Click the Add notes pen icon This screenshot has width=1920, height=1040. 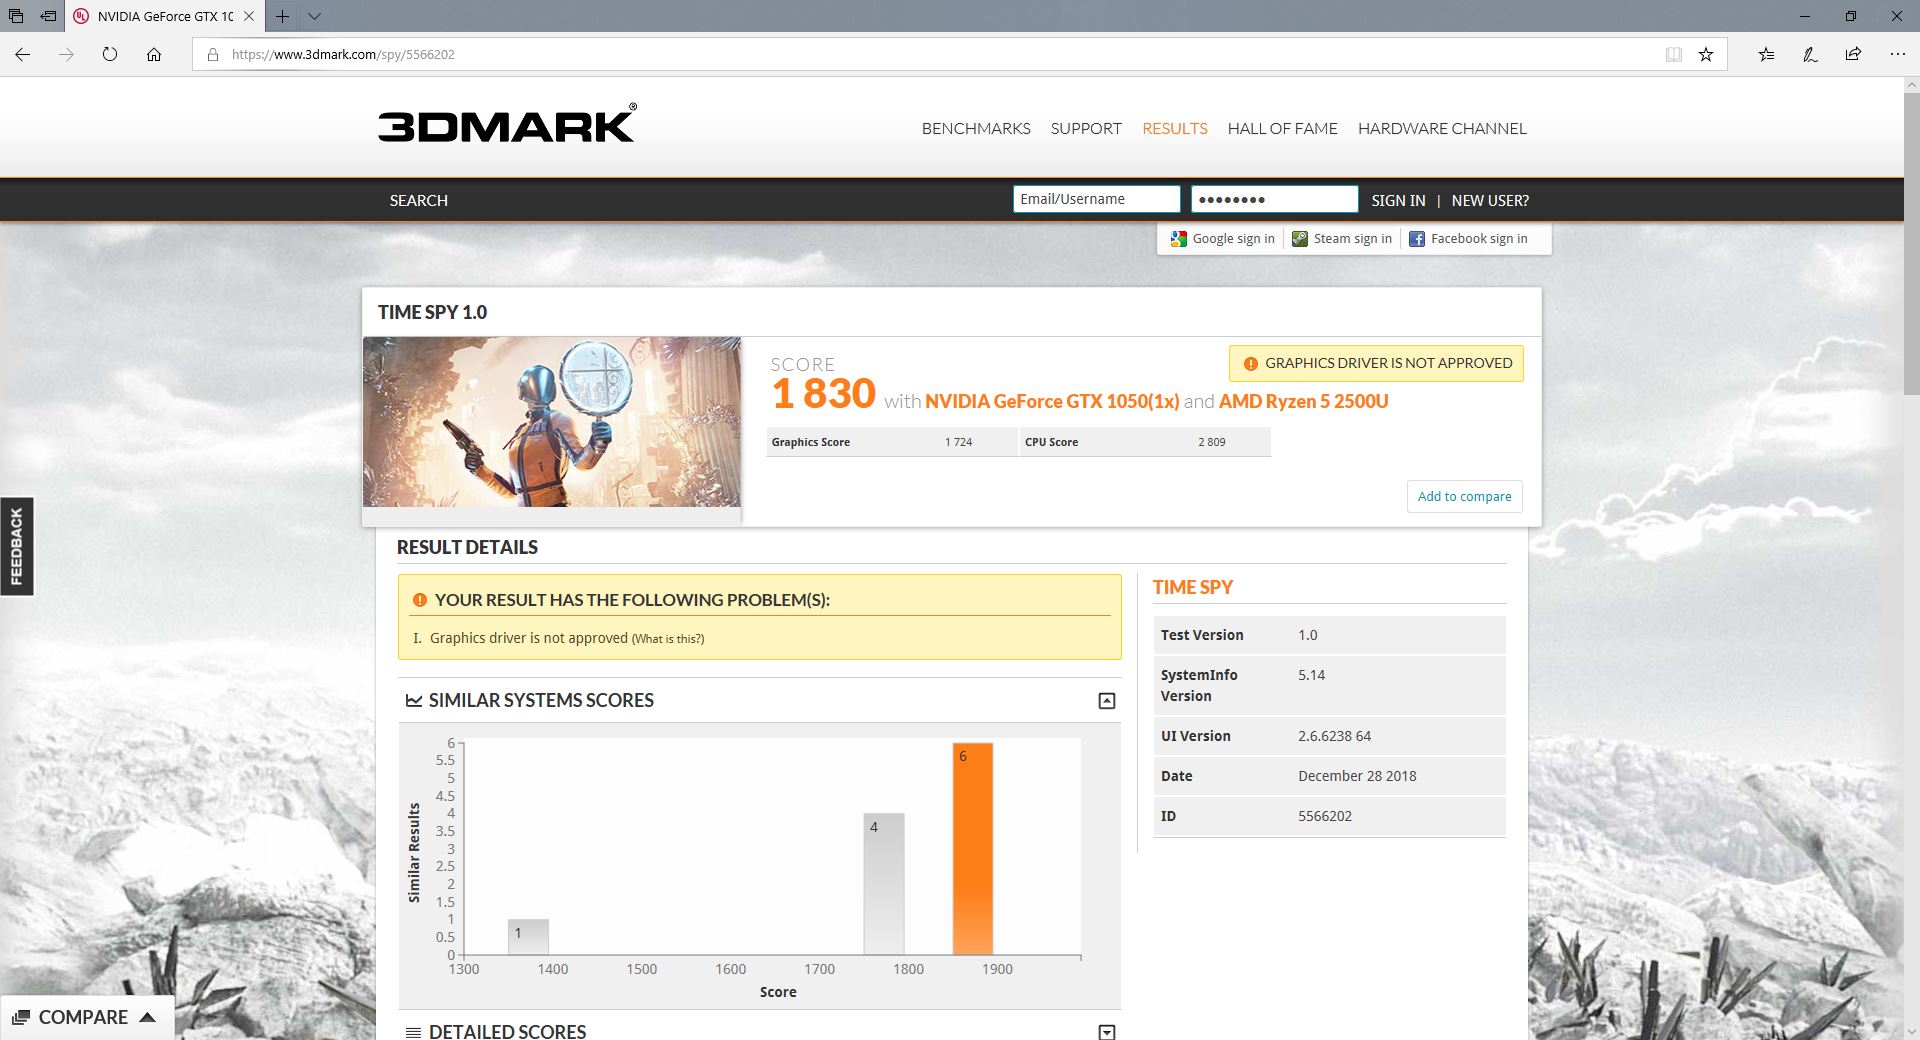1810,55
